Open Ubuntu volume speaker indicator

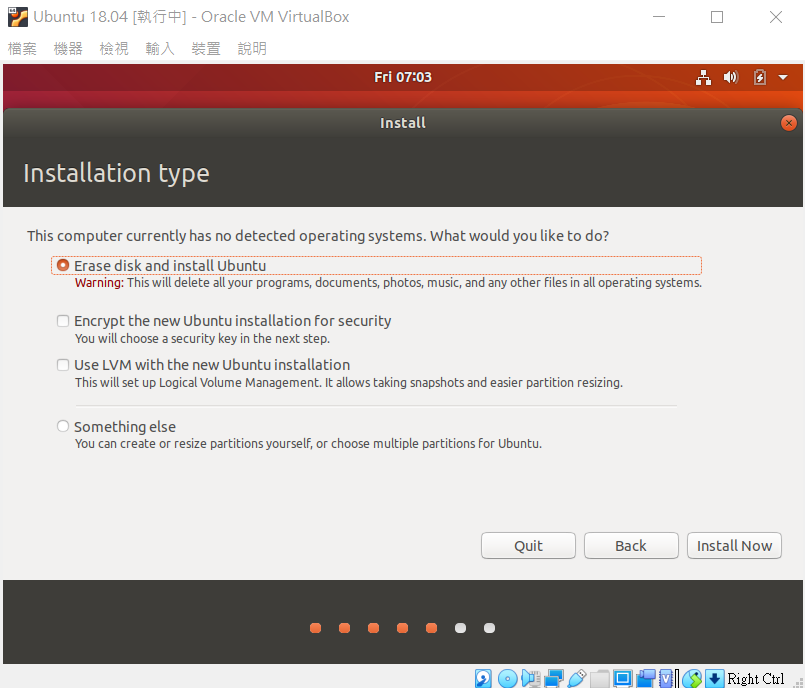(x=731, y=78)
